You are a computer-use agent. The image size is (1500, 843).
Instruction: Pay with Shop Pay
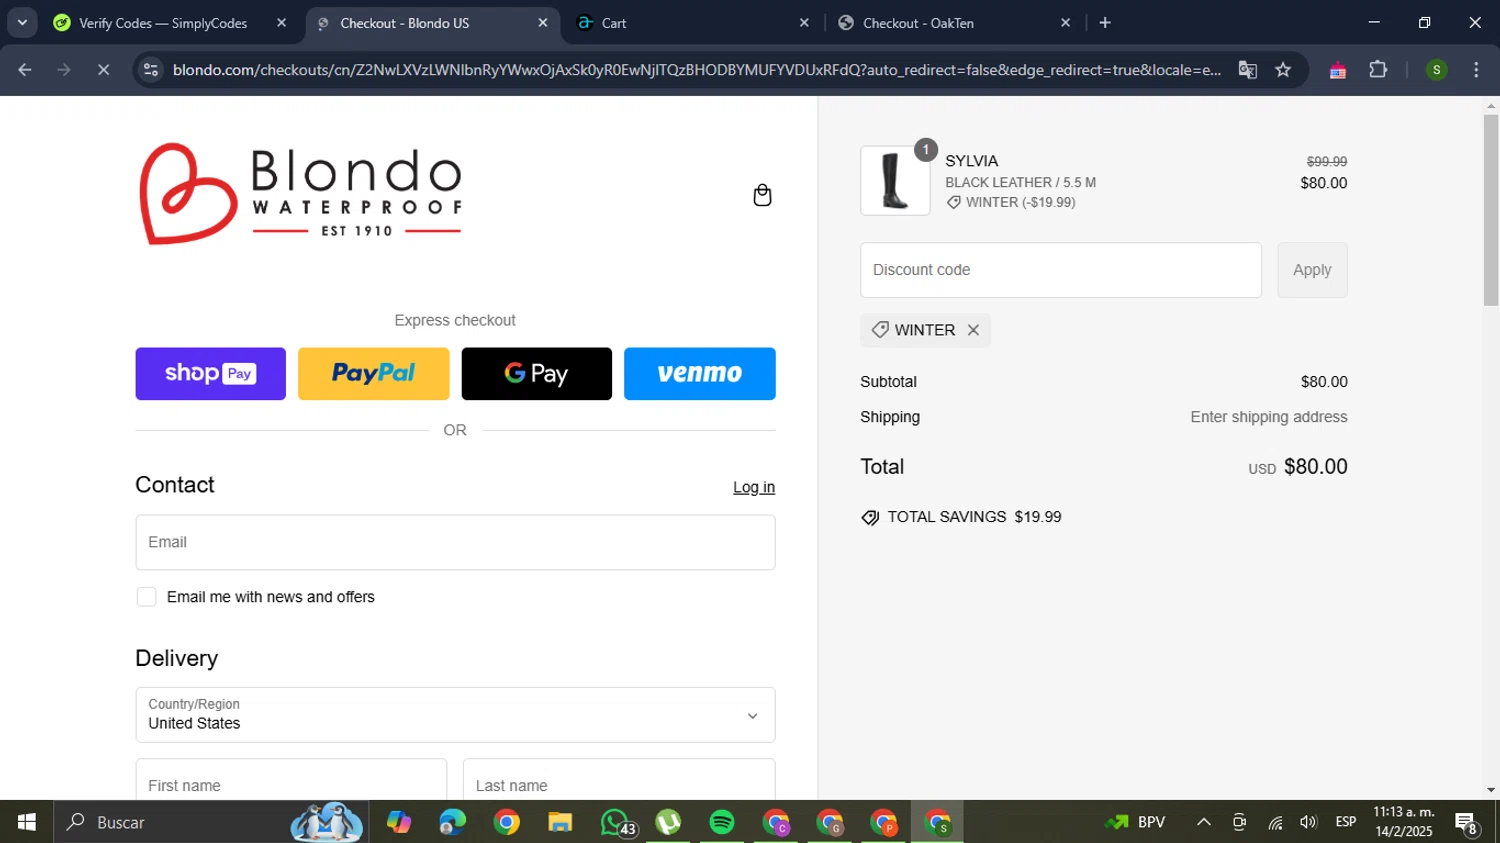point(211,374)
